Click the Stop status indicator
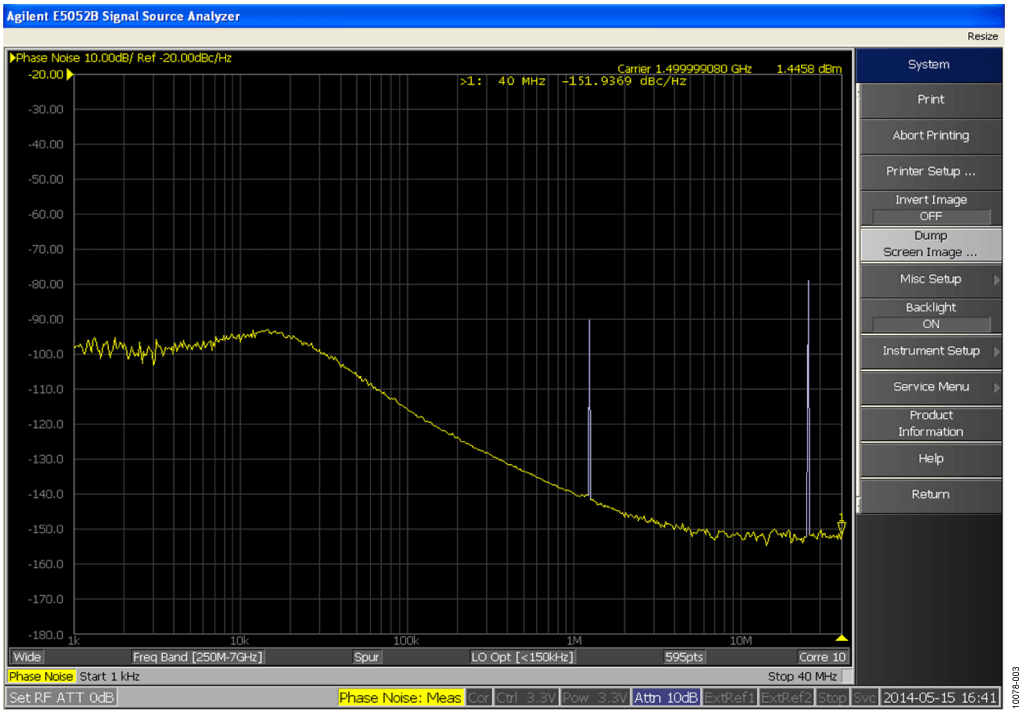 (x=831, y=697)
